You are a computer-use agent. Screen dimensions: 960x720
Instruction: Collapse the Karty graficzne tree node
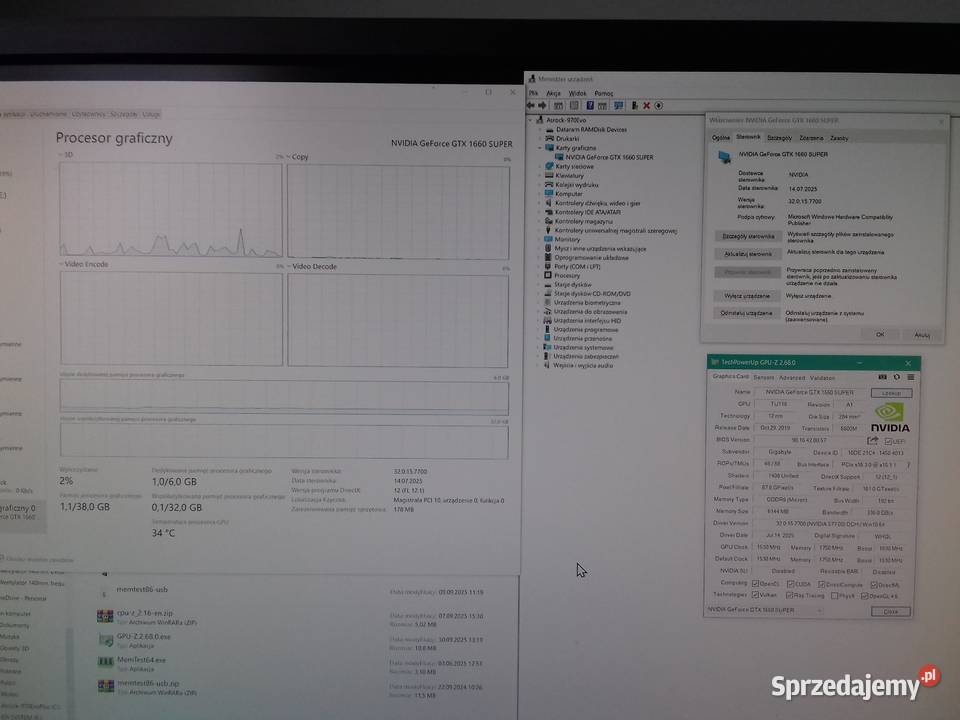click(x=539, y=148)
